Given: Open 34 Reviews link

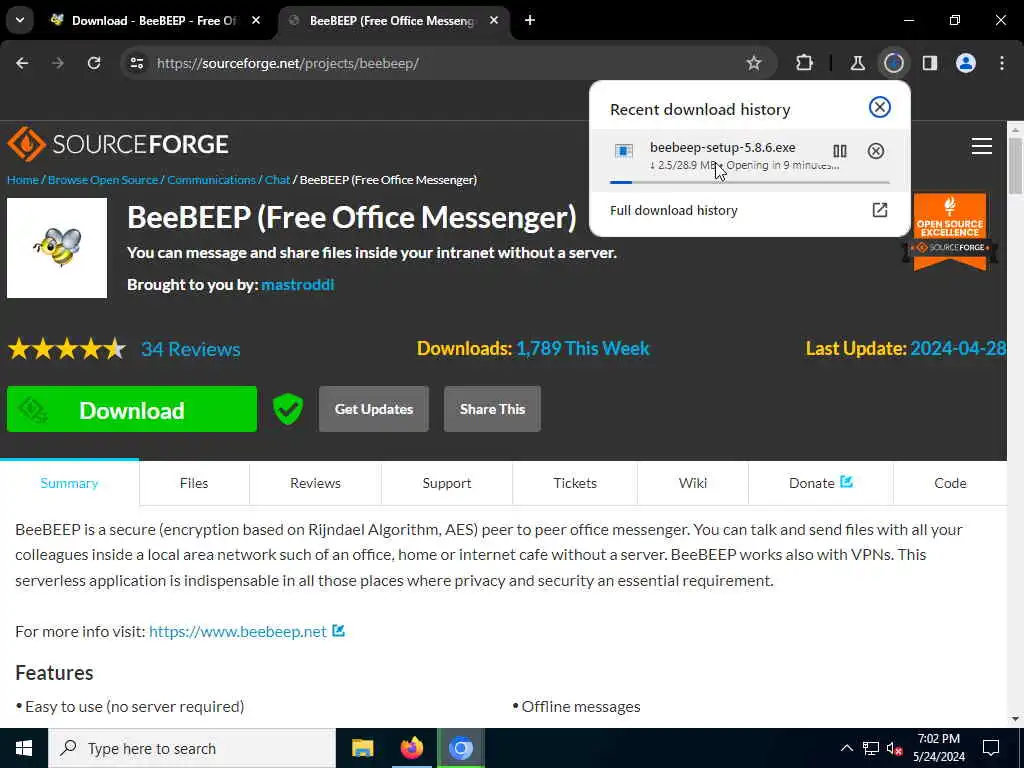Looking at the screenshot, I should point(191,349).
